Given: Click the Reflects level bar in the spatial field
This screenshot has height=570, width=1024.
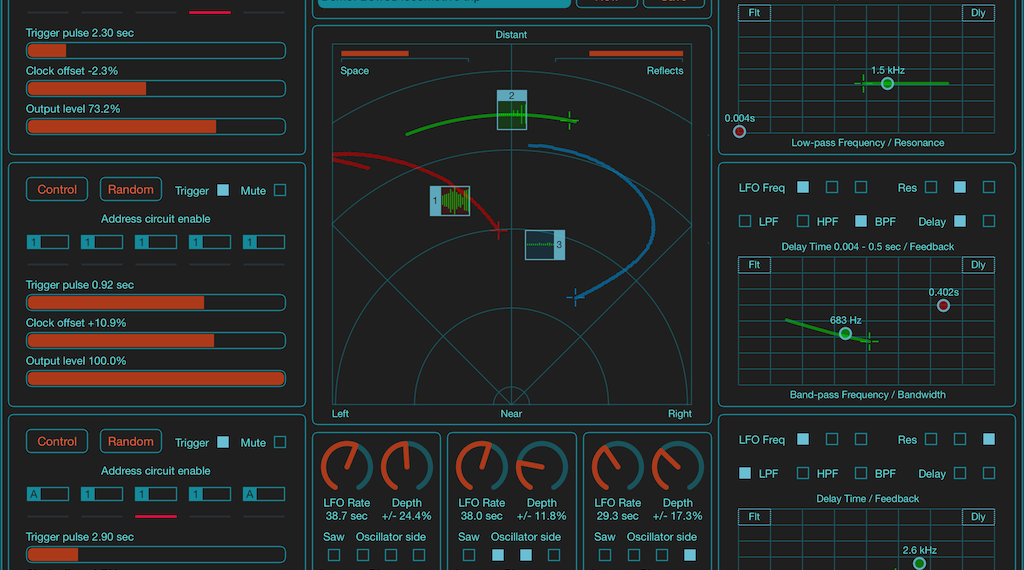Looking at the screenshot, I should (636, 53).
